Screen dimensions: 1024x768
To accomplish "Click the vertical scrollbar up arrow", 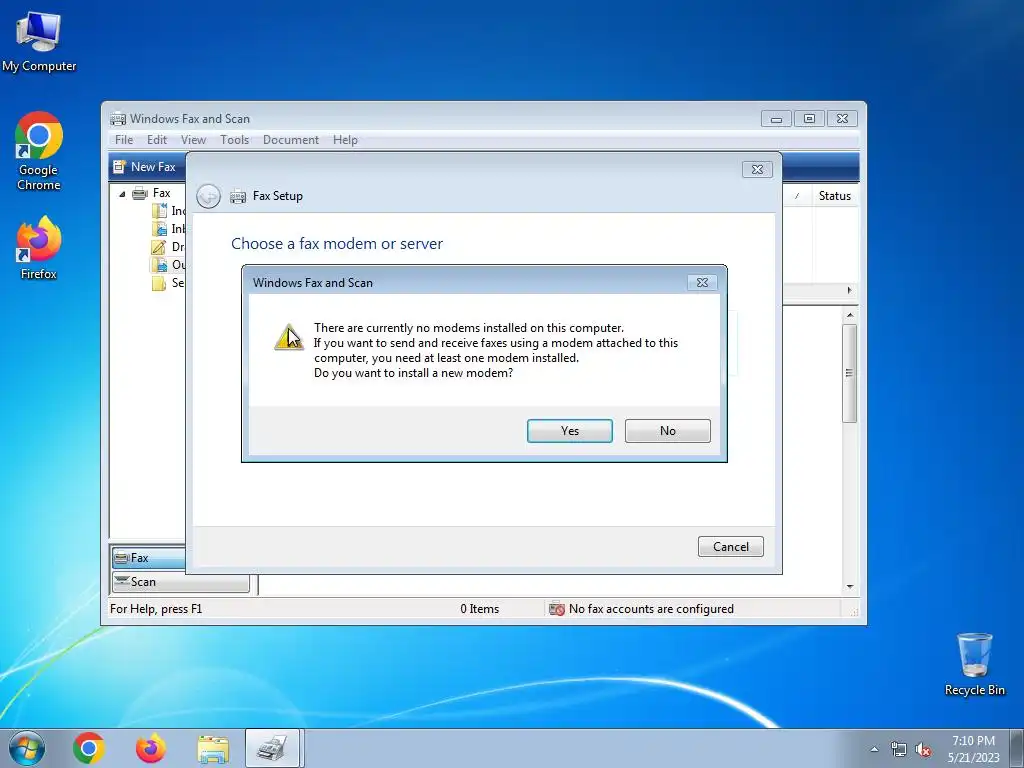I will [850, 315].
